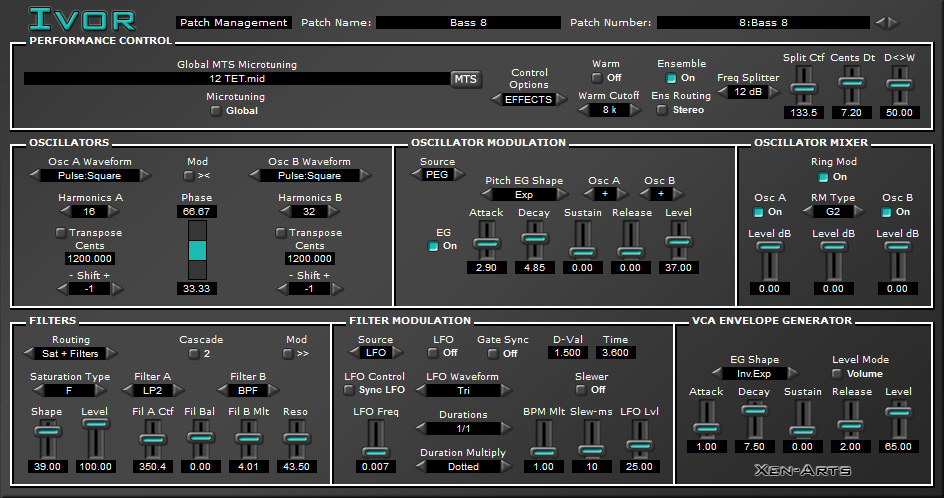
Task: Click the MTS button
Action: point(465,79)
